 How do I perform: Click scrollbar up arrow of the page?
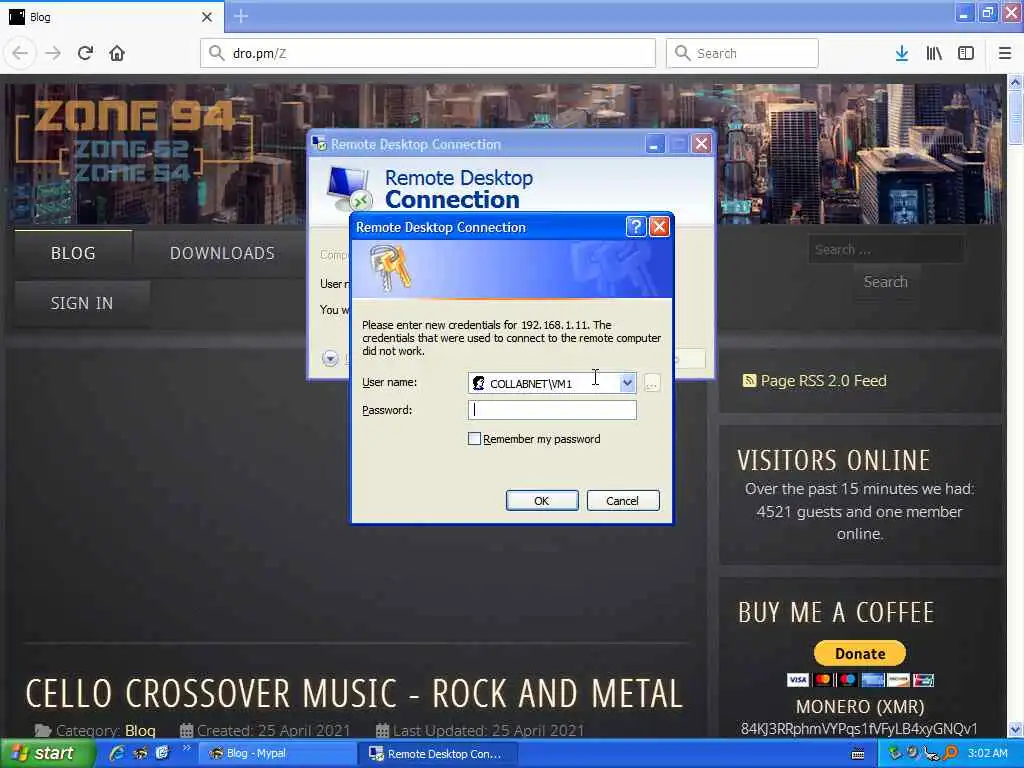click(x=1016, y=82)
